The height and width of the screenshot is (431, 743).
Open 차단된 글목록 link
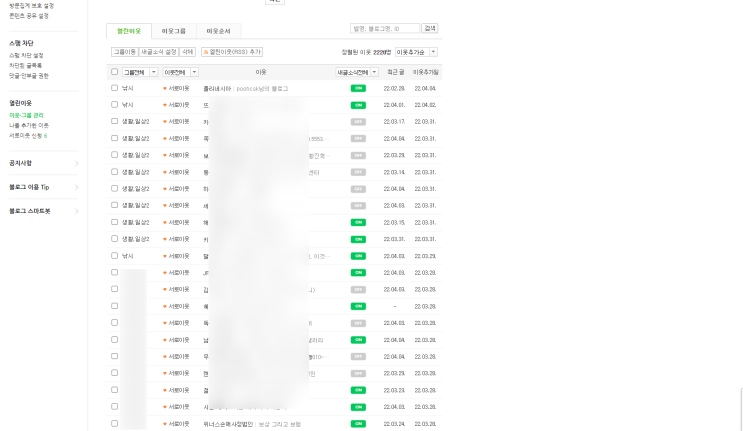[26, 66]
